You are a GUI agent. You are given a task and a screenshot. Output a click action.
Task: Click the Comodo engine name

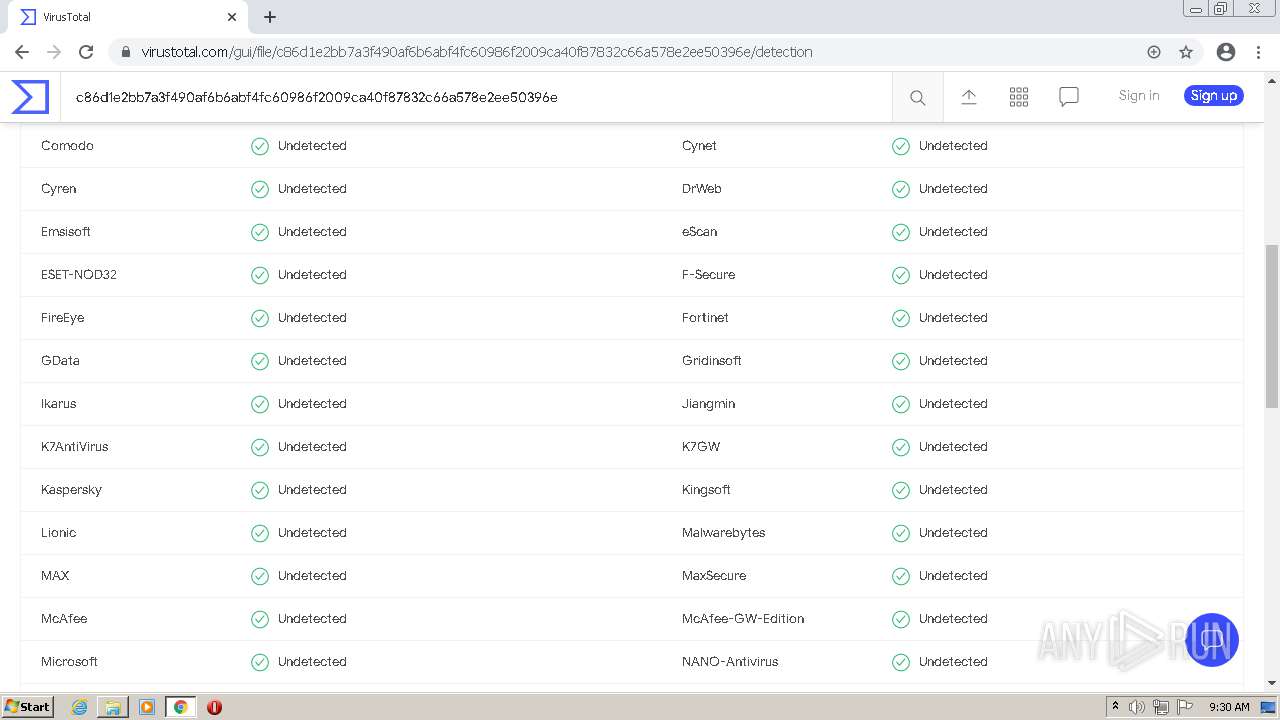tap(67, 146)
